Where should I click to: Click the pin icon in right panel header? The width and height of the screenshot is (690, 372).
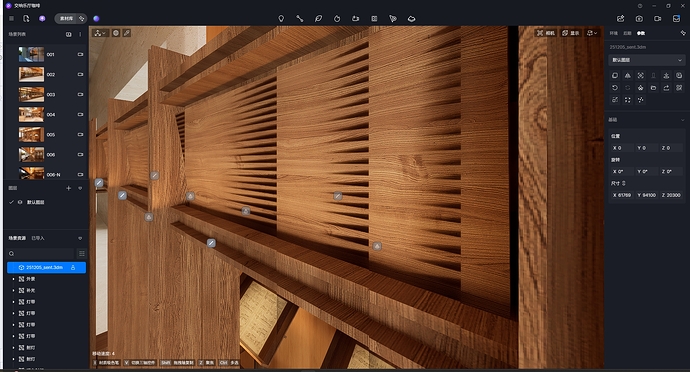[683, 33]
